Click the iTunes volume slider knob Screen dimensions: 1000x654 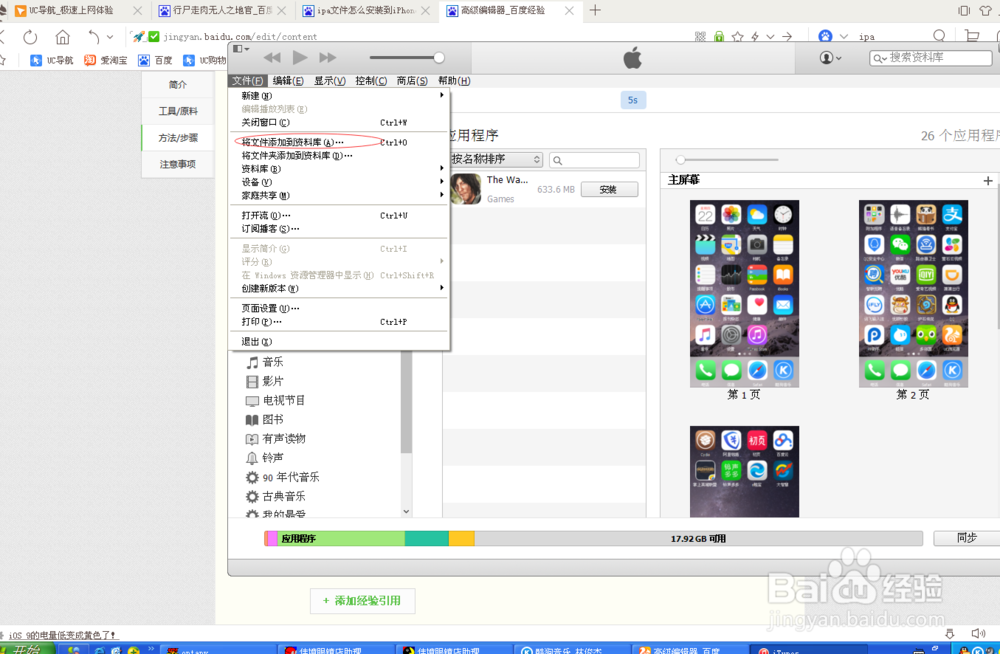(x=439, y=57)
